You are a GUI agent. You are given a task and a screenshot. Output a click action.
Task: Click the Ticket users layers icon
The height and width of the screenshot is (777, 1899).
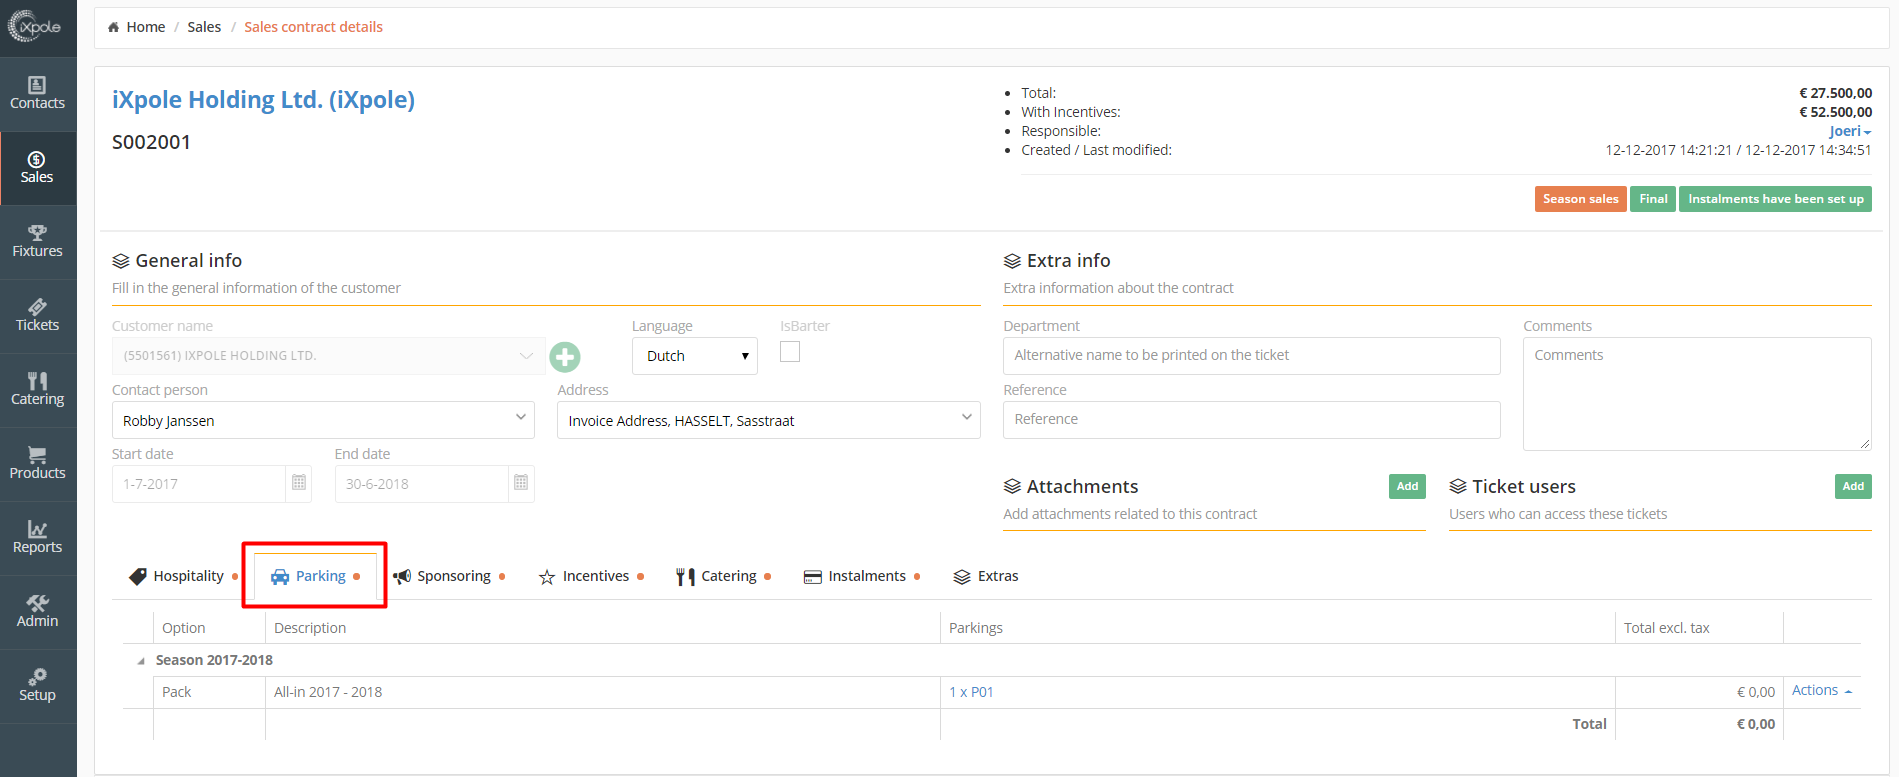pos(1458,487)
